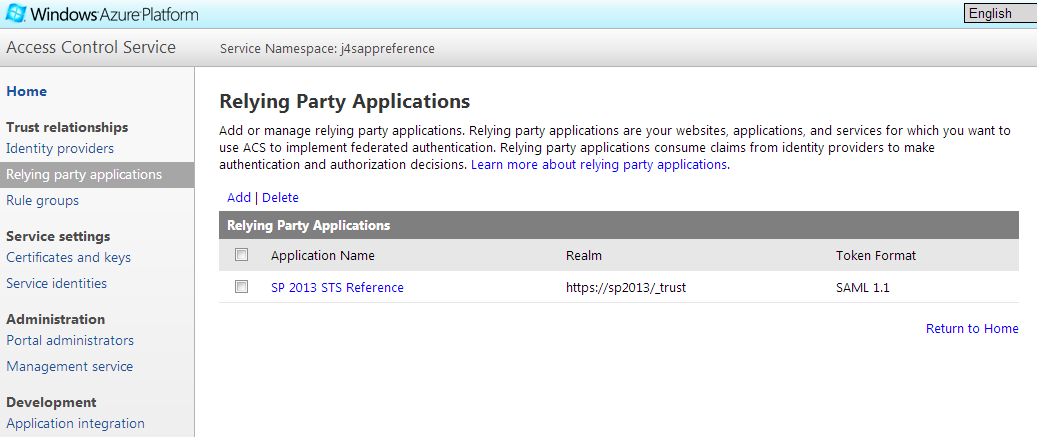The image size is (1037, 437).
Task: Check the SP 2013 STS Reference row checkbox
Action: click(241, 286)
